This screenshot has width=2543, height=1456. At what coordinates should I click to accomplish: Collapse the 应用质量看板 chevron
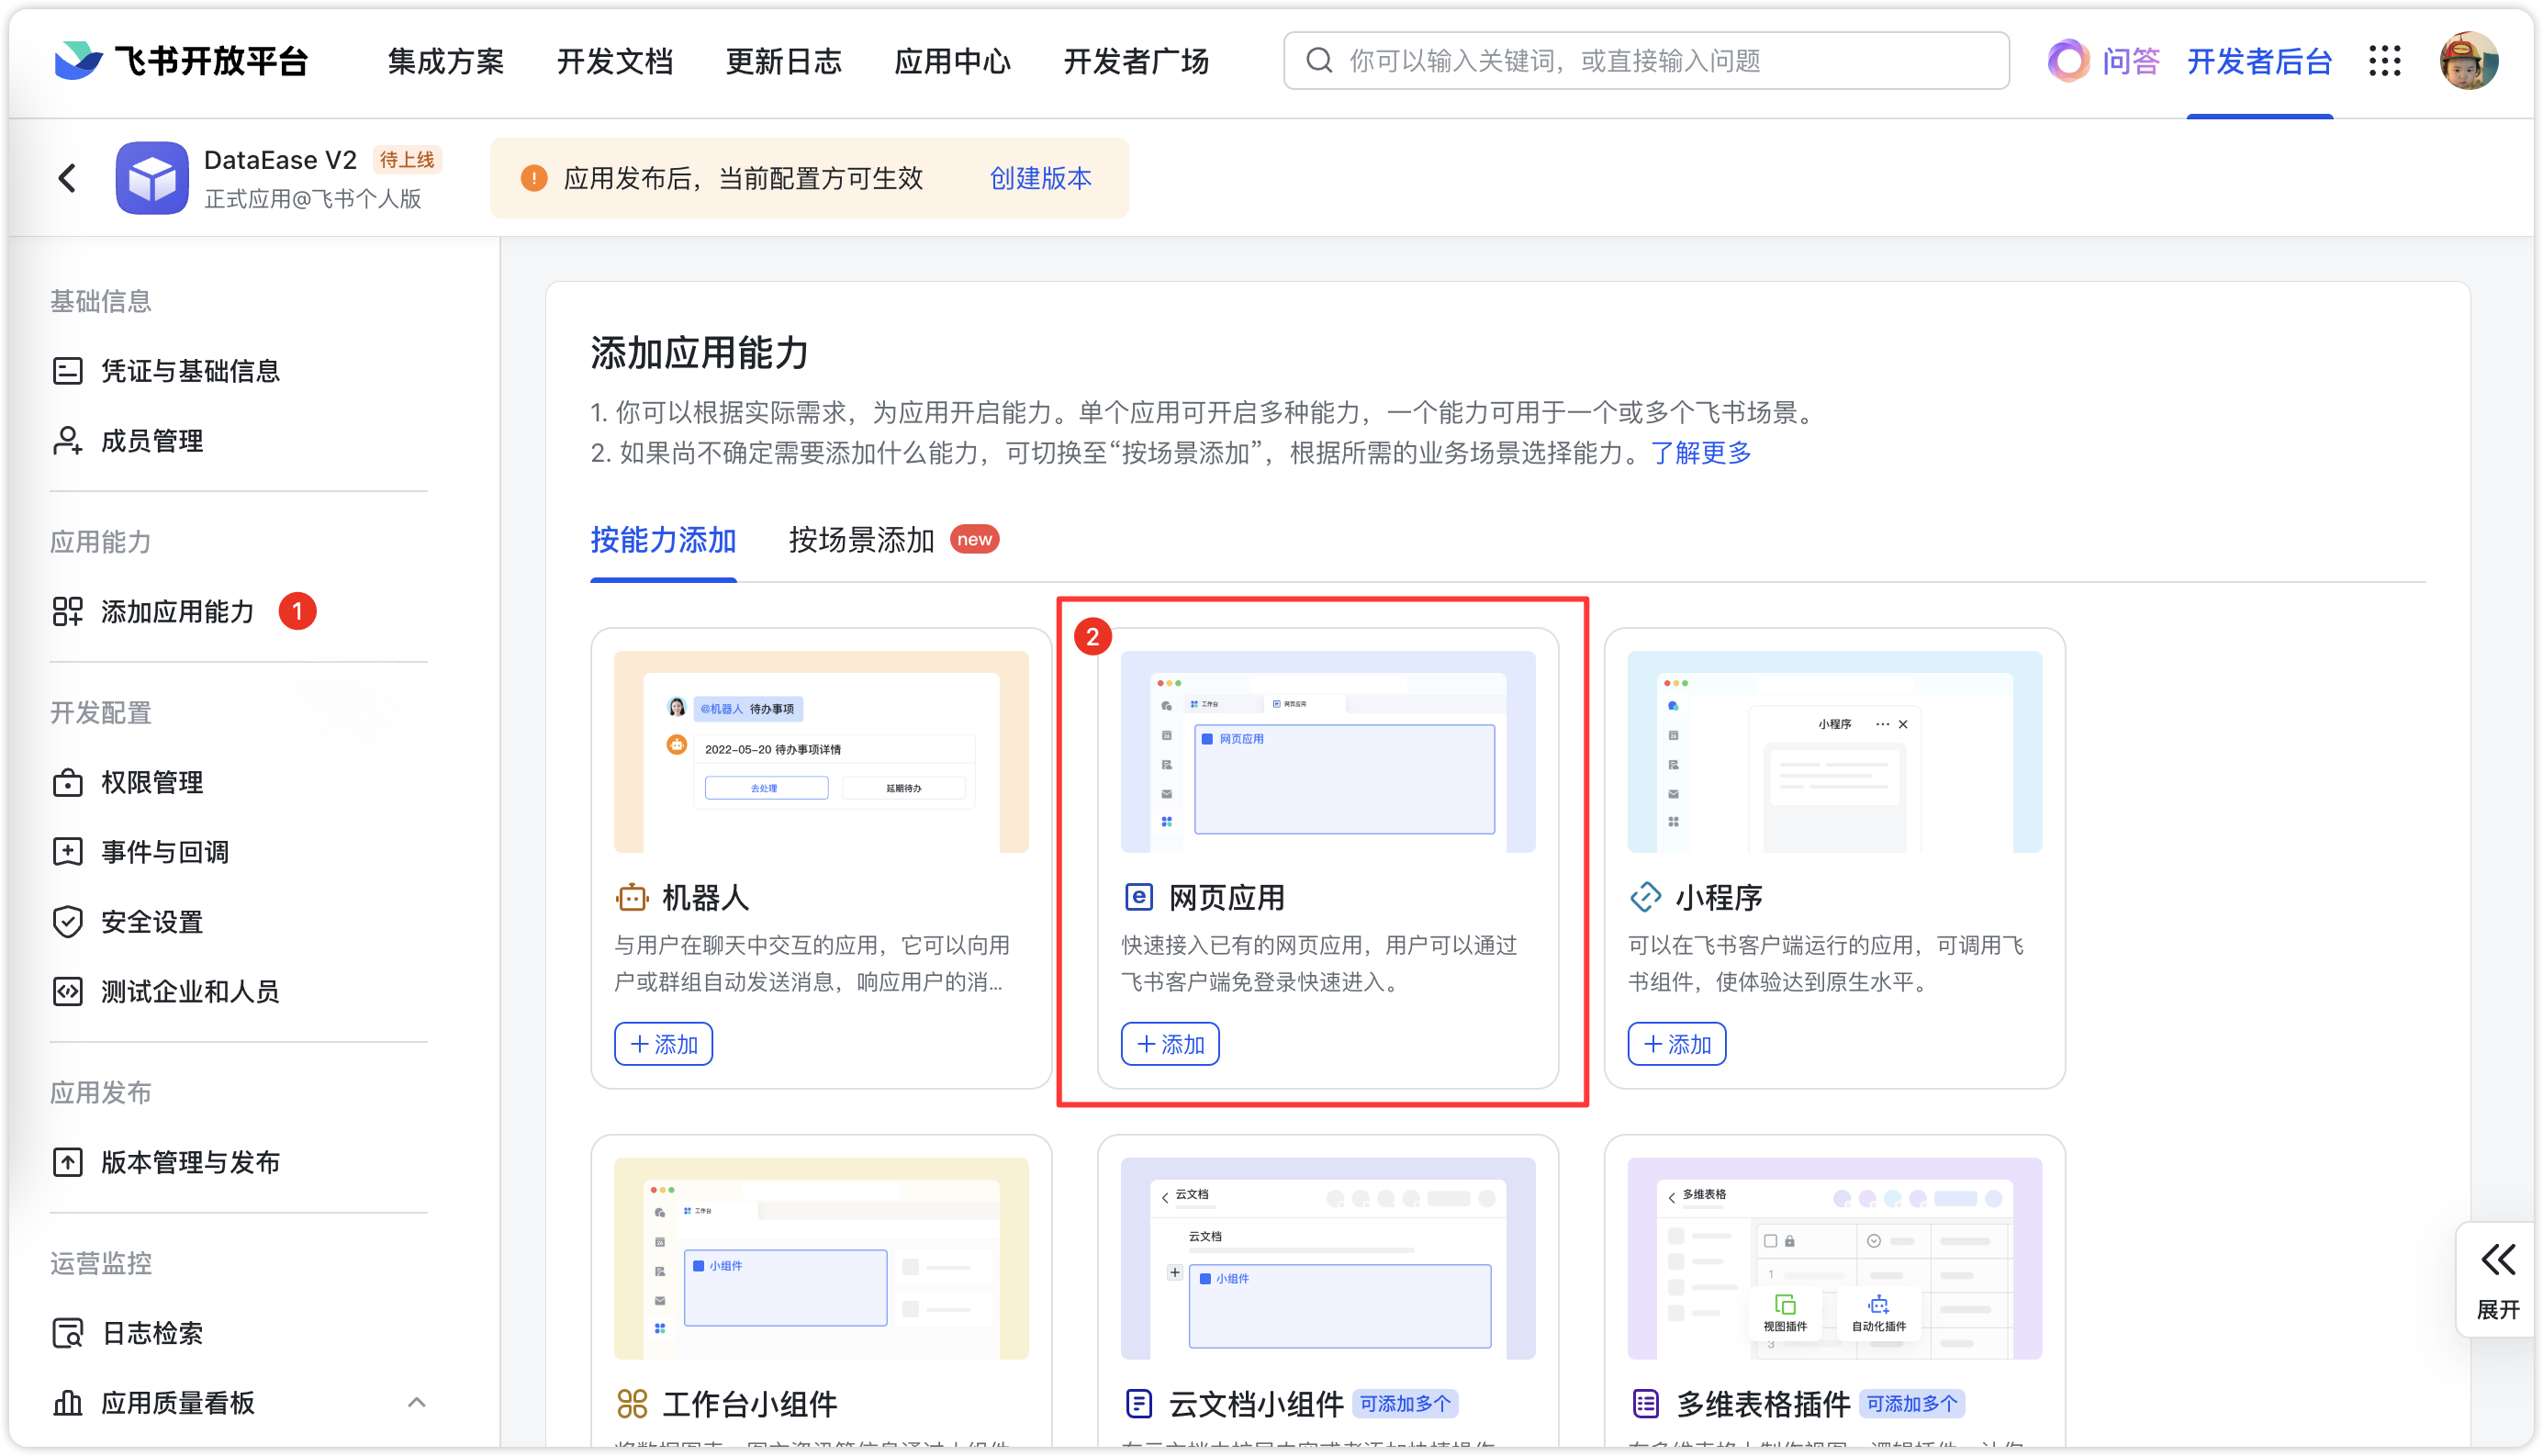(416, 1403)
